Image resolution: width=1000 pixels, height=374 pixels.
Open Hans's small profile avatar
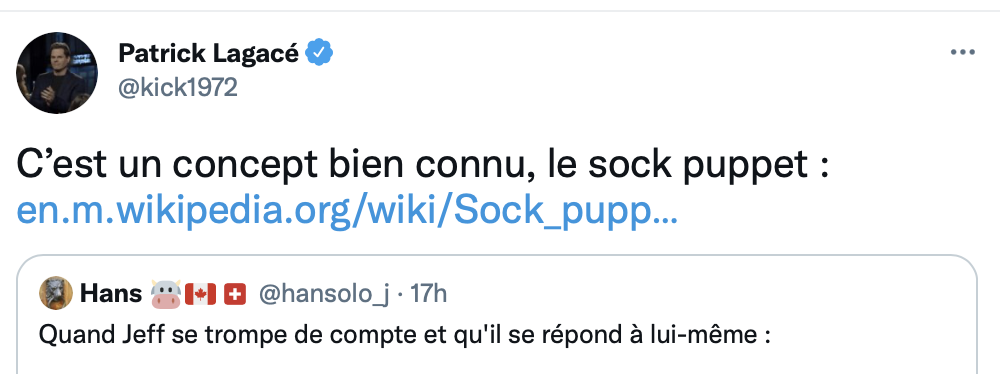pos(56,294)
